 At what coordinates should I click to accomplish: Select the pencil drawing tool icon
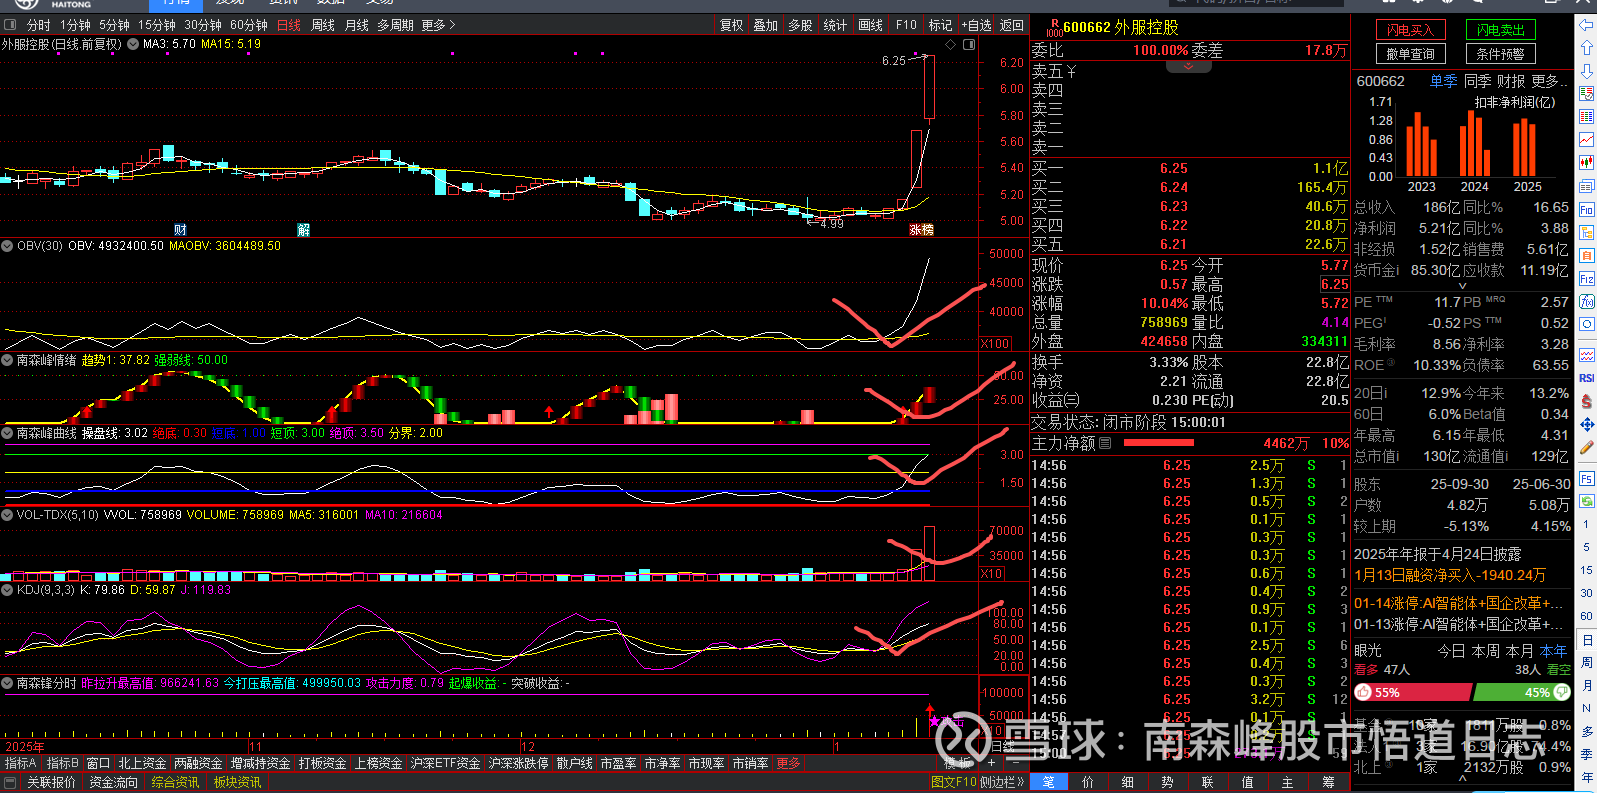coord(1586,448)
